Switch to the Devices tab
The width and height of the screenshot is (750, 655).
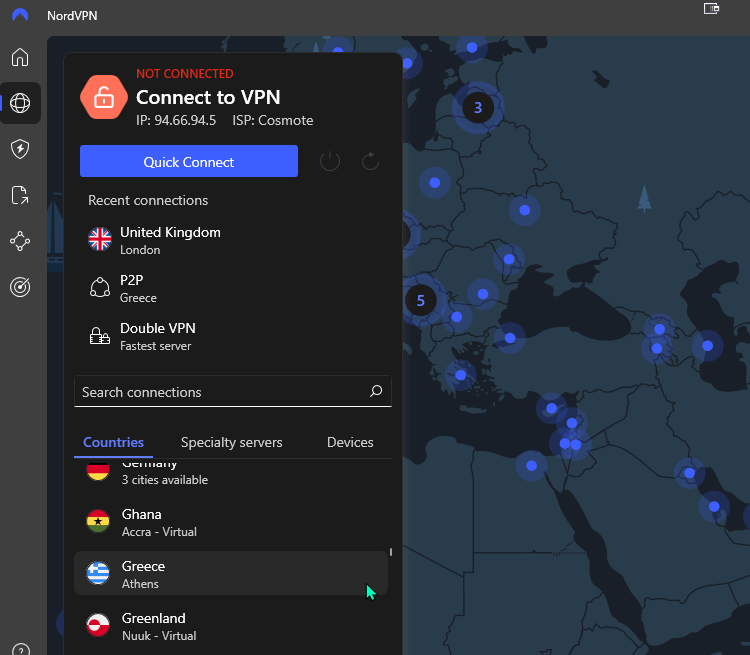350,442
